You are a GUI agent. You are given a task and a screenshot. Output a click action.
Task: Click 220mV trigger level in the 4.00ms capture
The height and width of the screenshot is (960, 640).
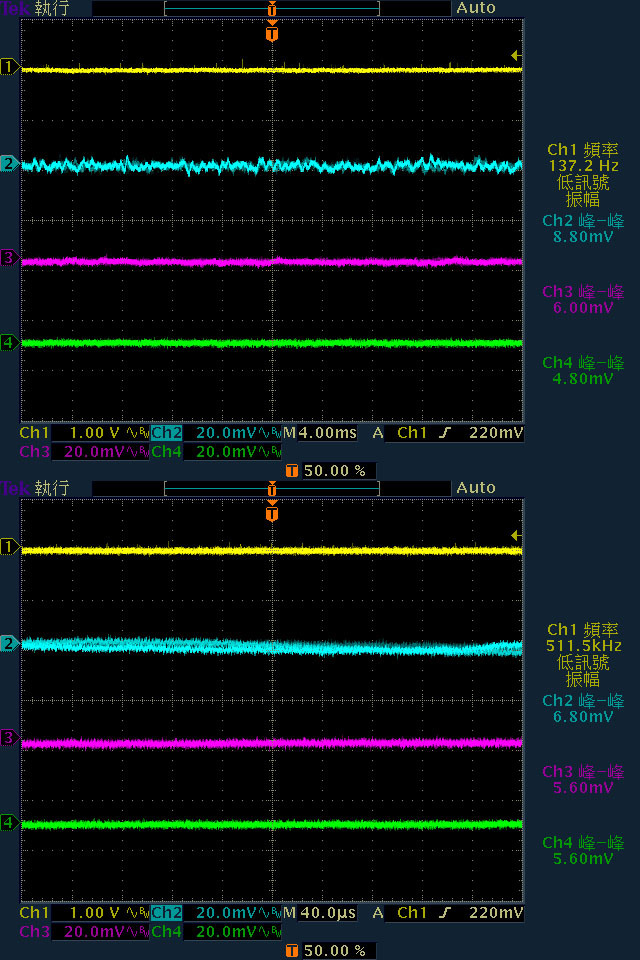(x=496, y=433)
